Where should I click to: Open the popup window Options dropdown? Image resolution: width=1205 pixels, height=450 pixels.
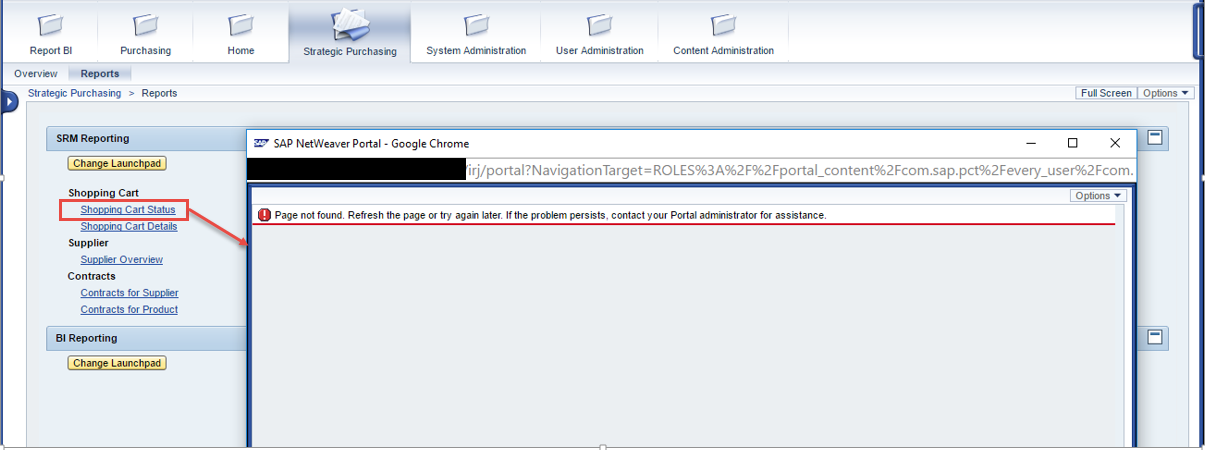pos(1098,196)
